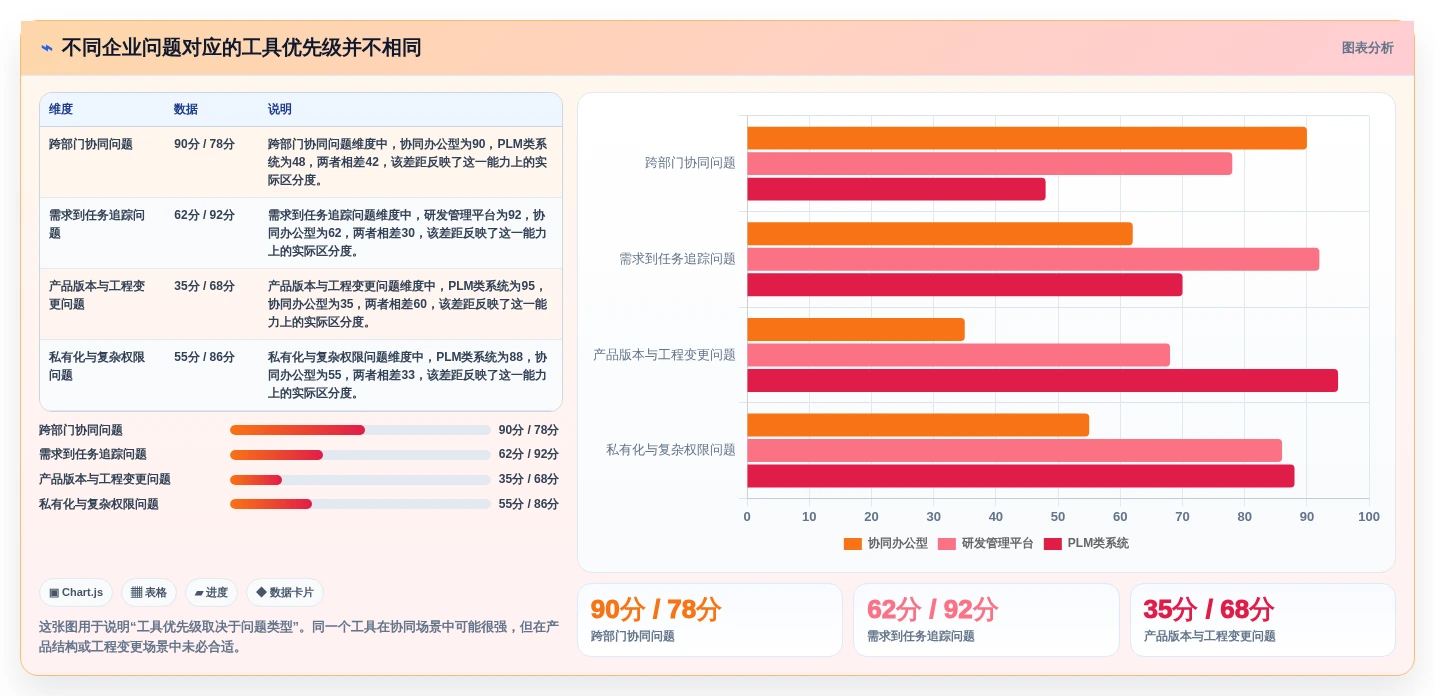Viewport: 1435px width, 696px height.
Task: Click the red PLM类系统 bar for 跨部门协同问题
Action: 896,189
